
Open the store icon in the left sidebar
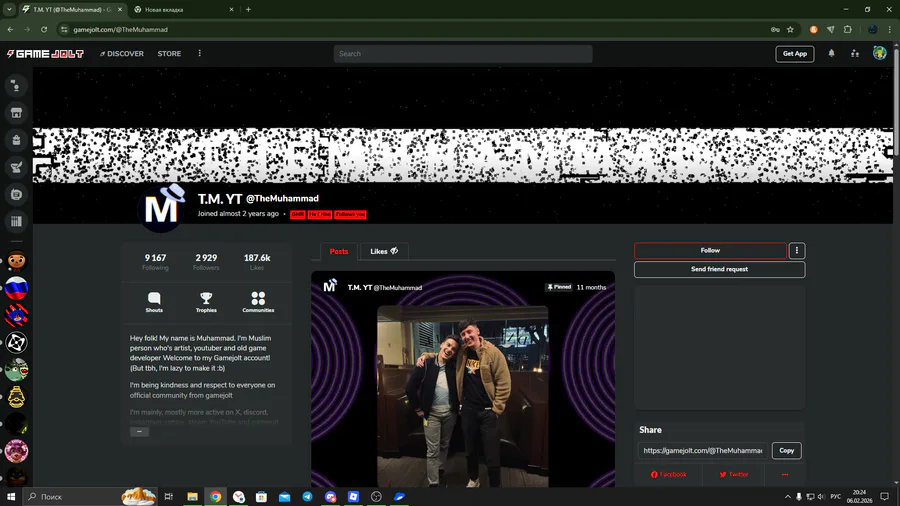pos(16,113)
